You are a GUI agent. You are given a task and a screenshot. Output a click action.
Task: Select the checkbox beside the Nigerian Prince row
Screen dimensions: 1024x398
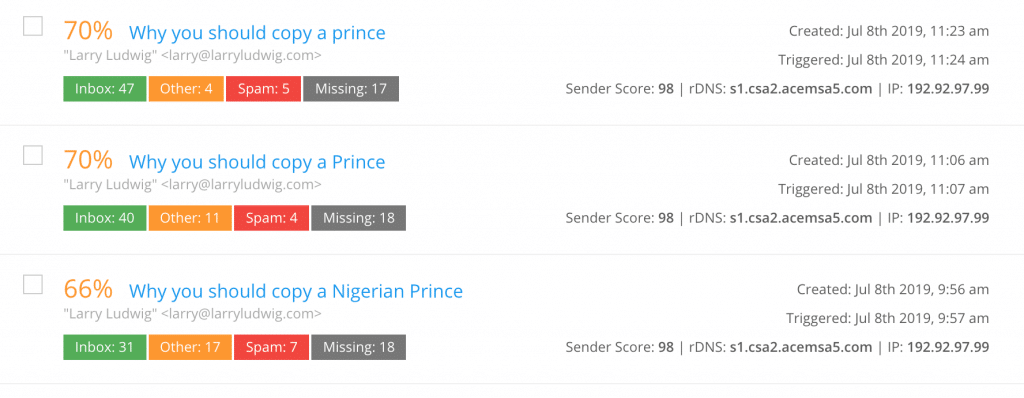pos(33,285)
